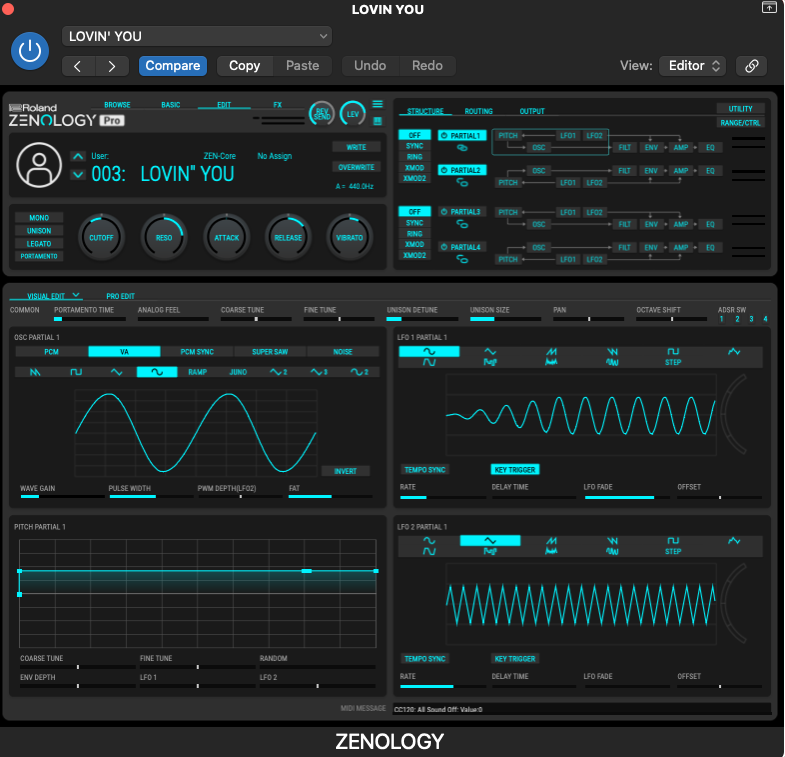Open the View Editor selector

[x=693, y=66]
